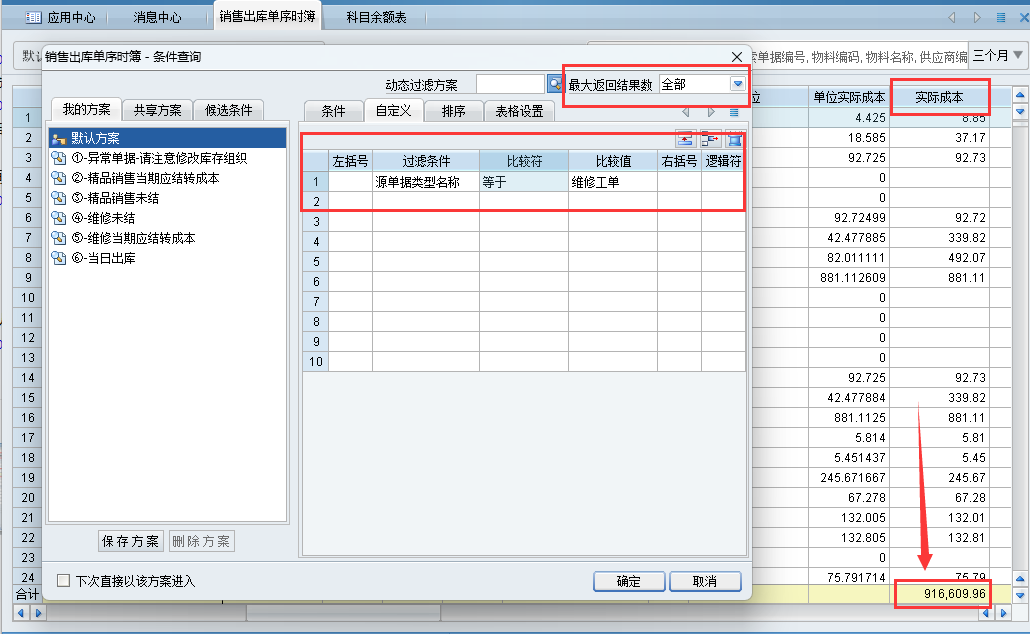Click the tab list menu icon in dialog

(734, 112)
